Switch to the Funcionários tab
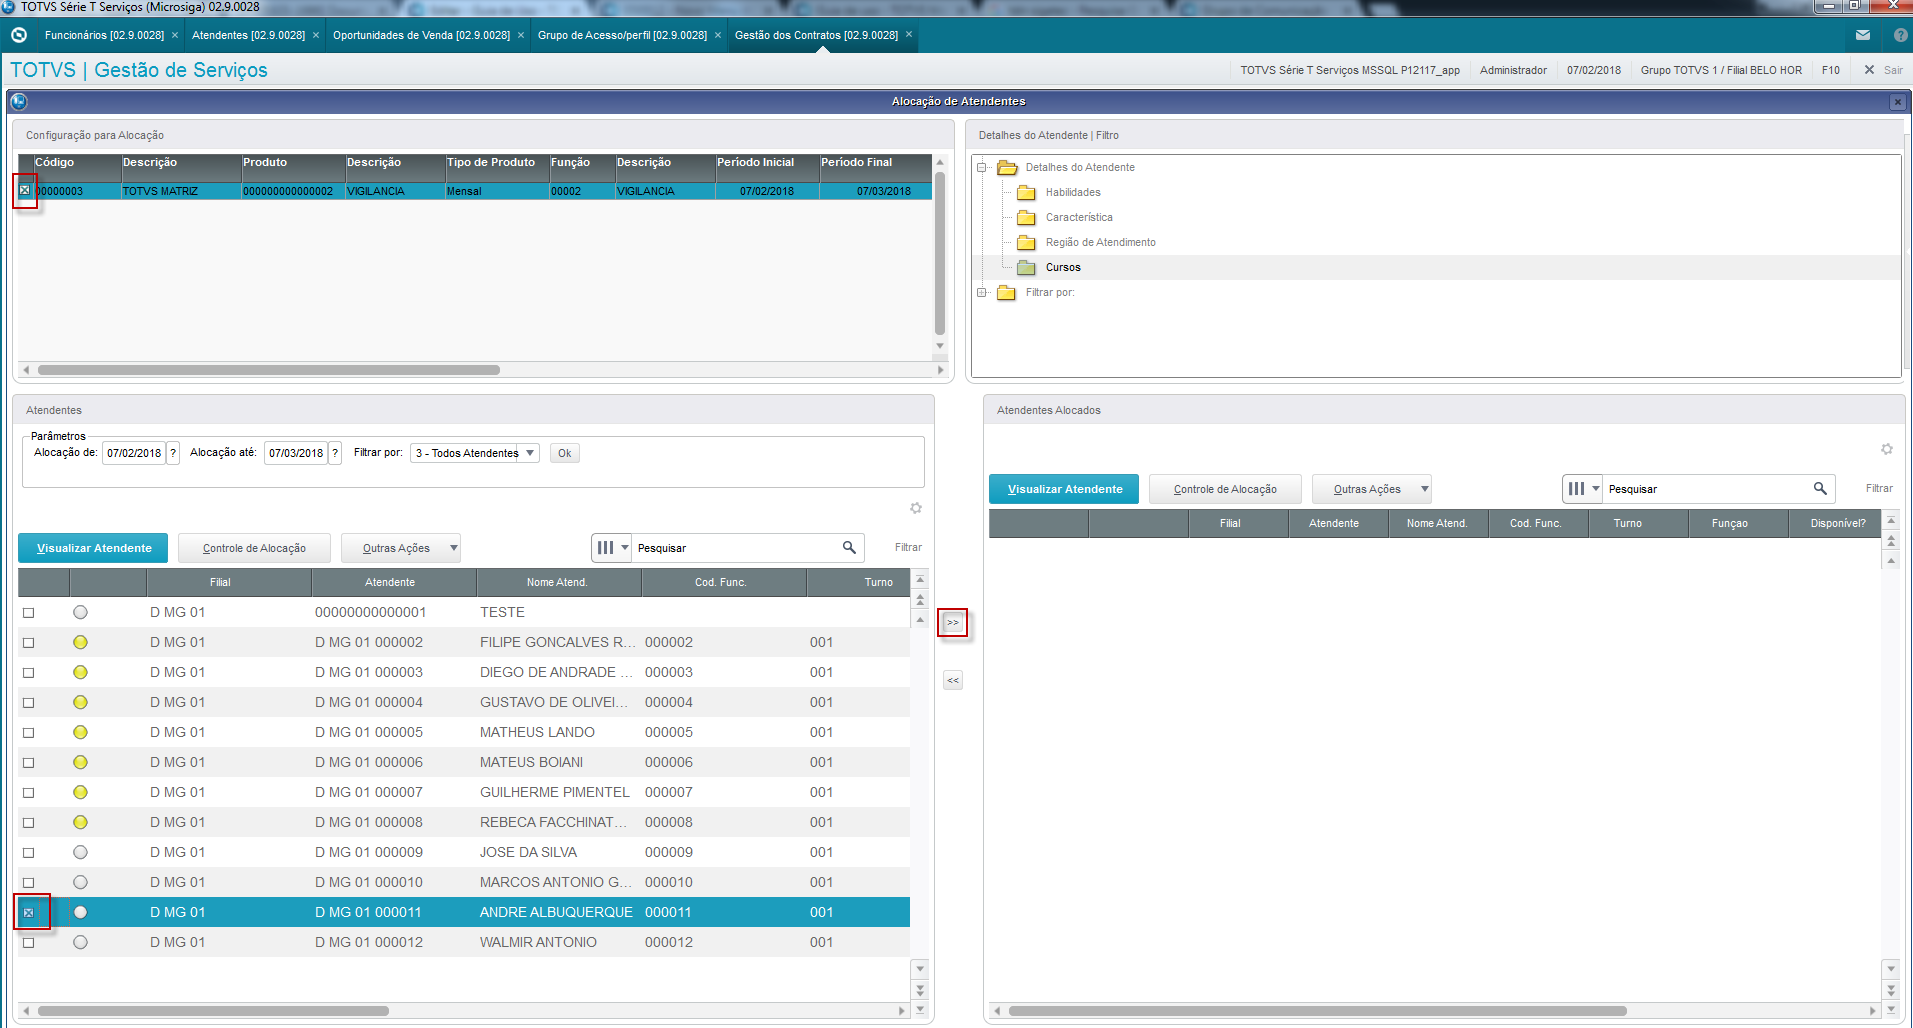The image size is (1913, 1028). pos(104,35)
